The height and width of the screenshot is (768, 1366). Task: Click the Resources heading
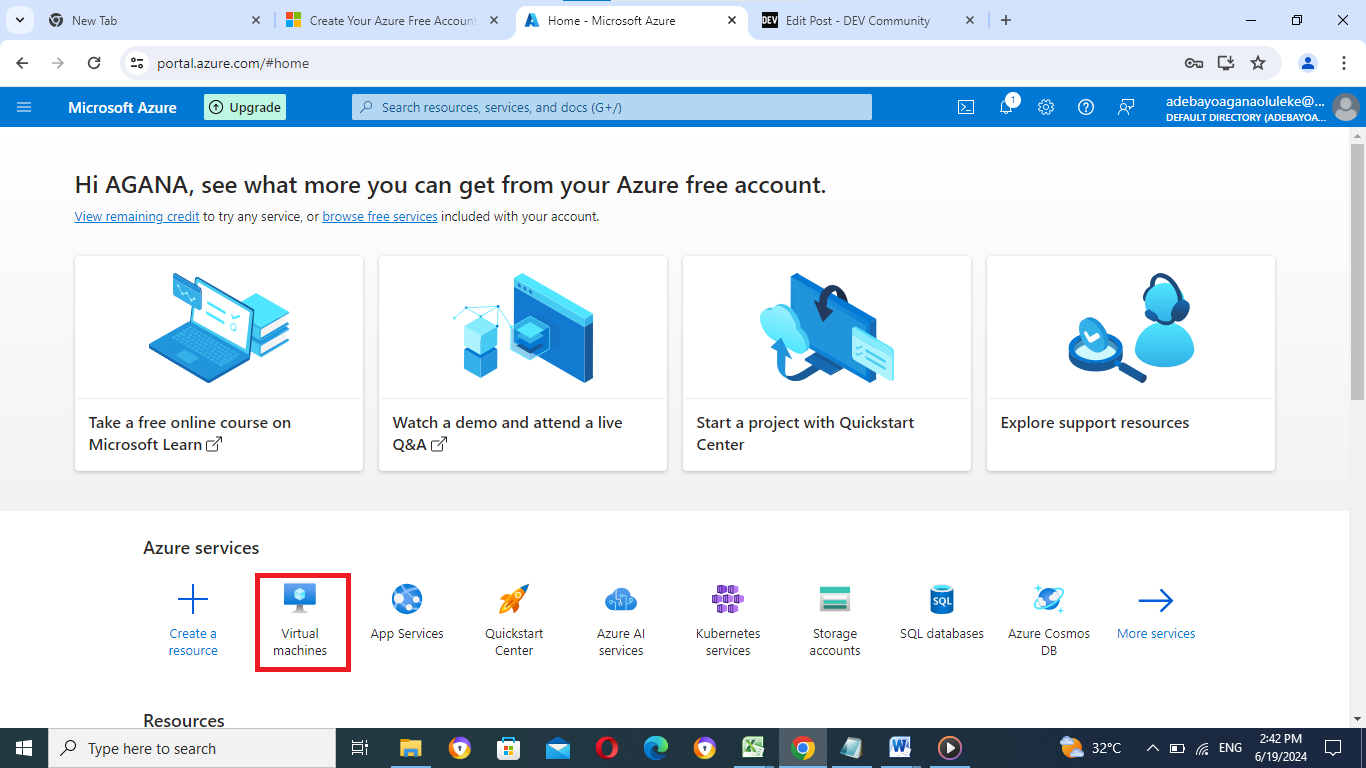pos(184,720)
